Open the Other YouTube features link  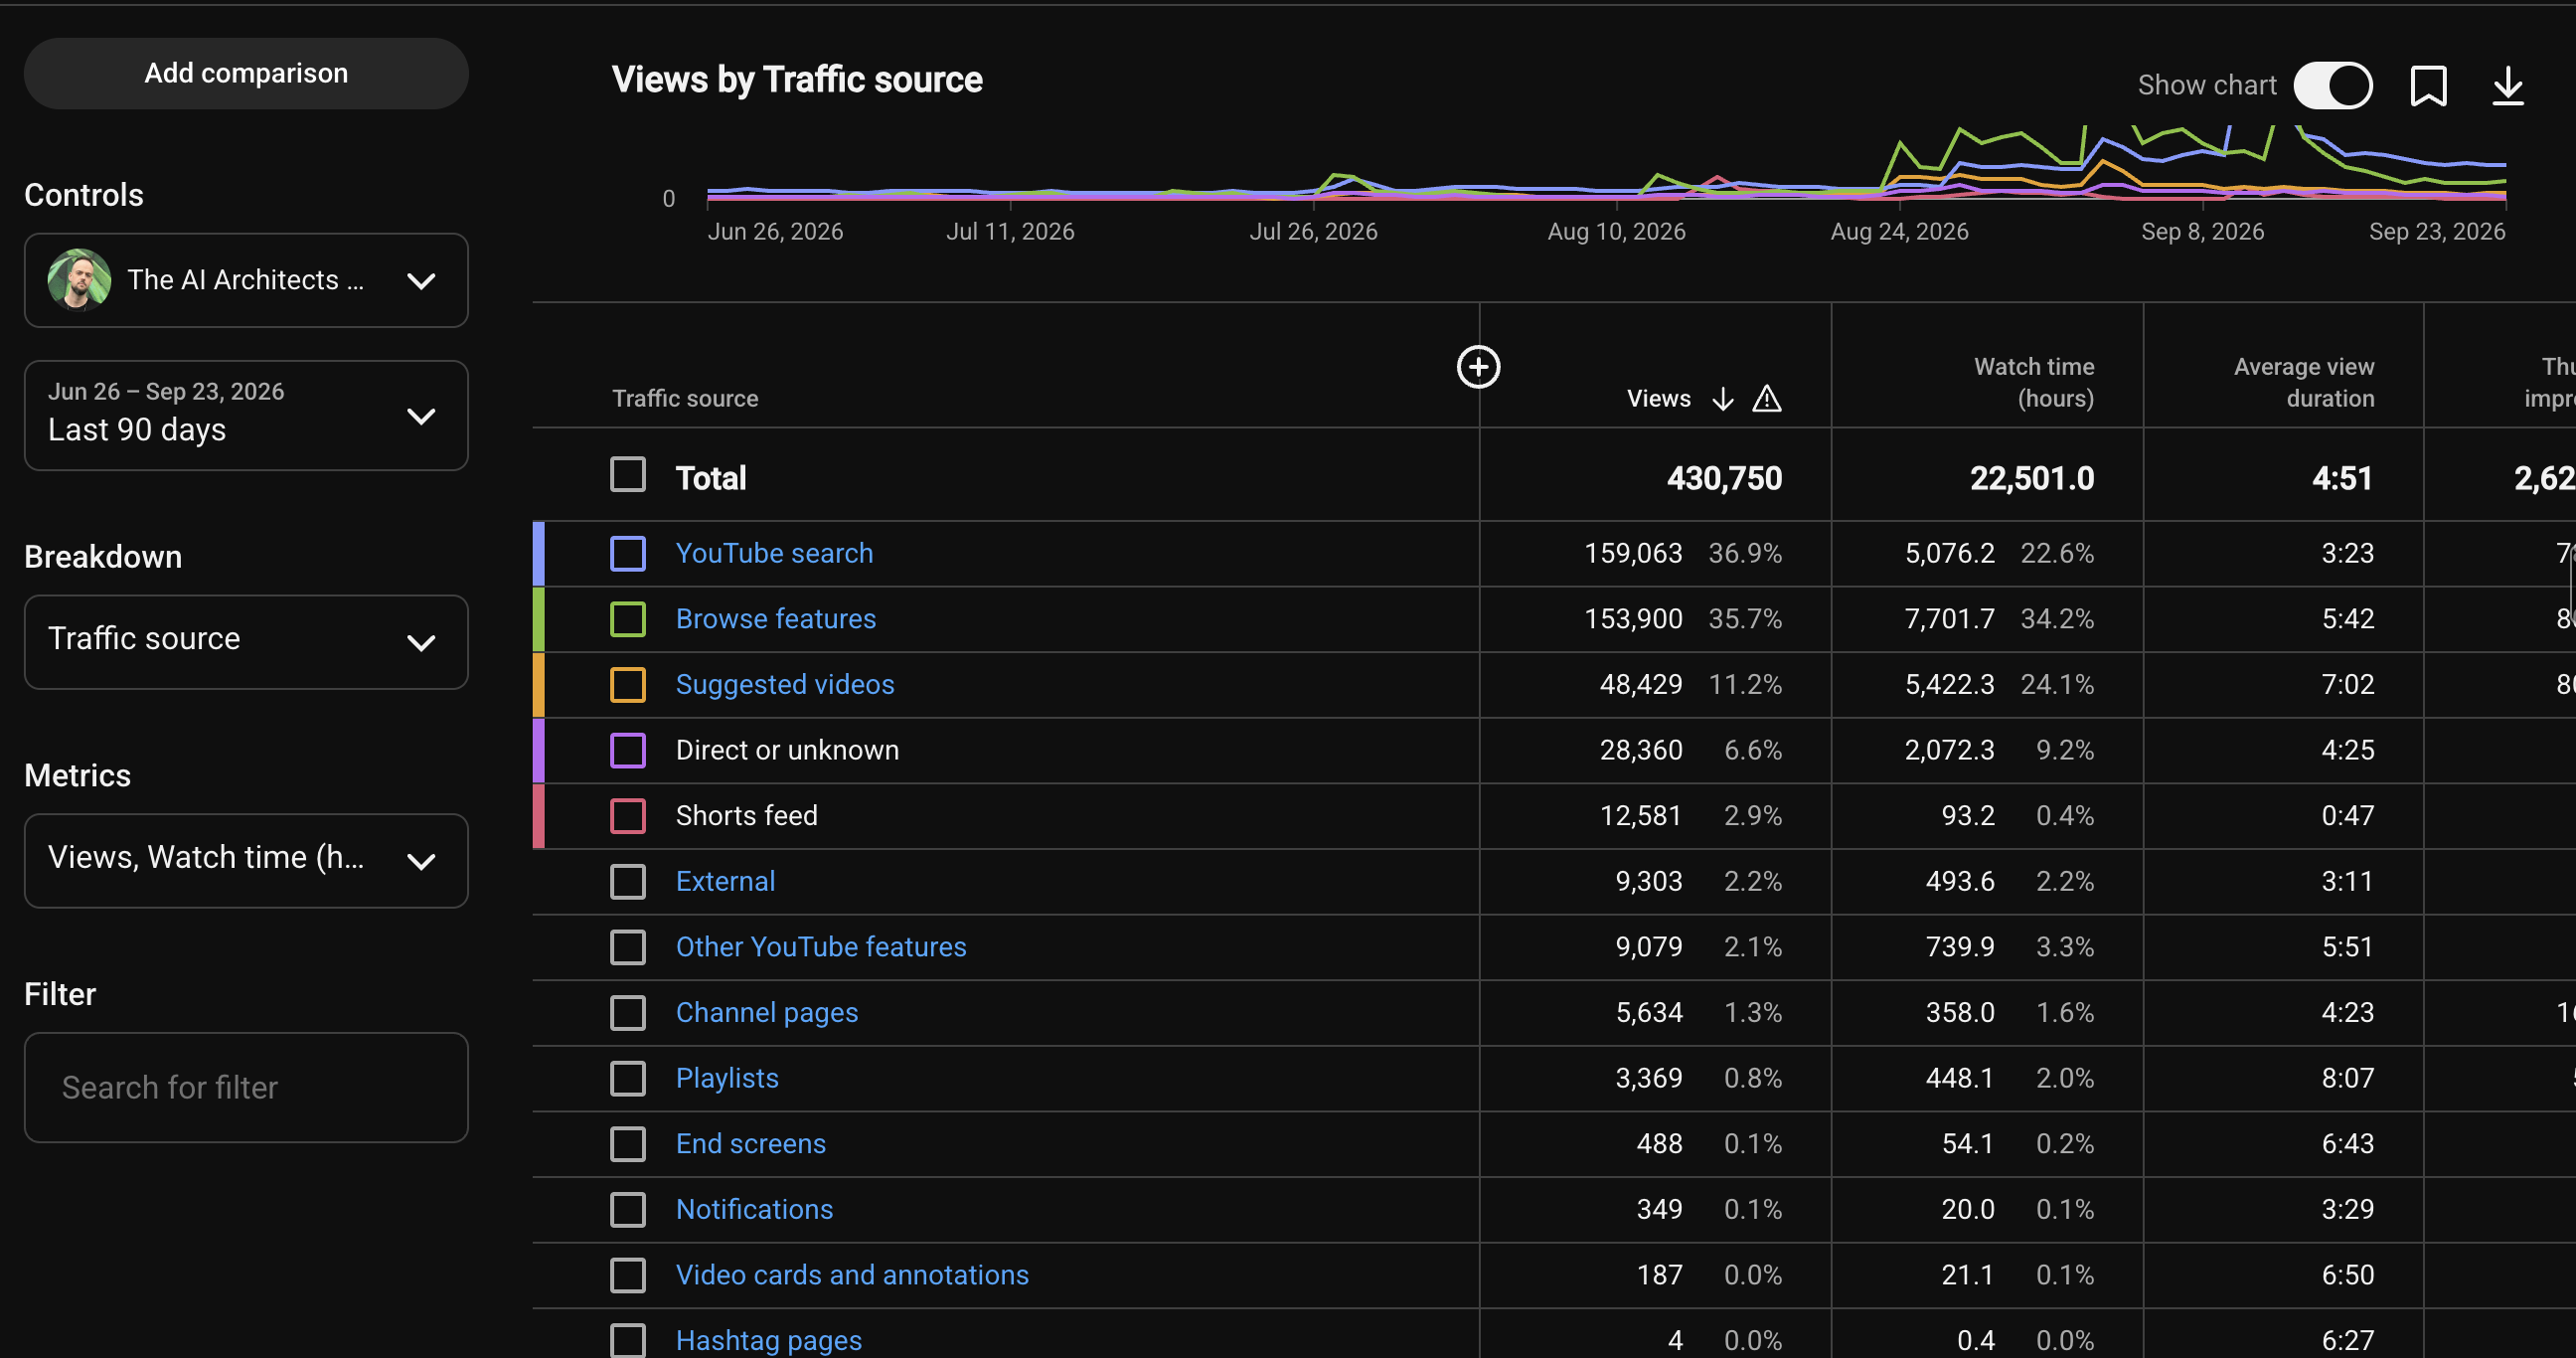pyautogui.click(x=821, y=947)
